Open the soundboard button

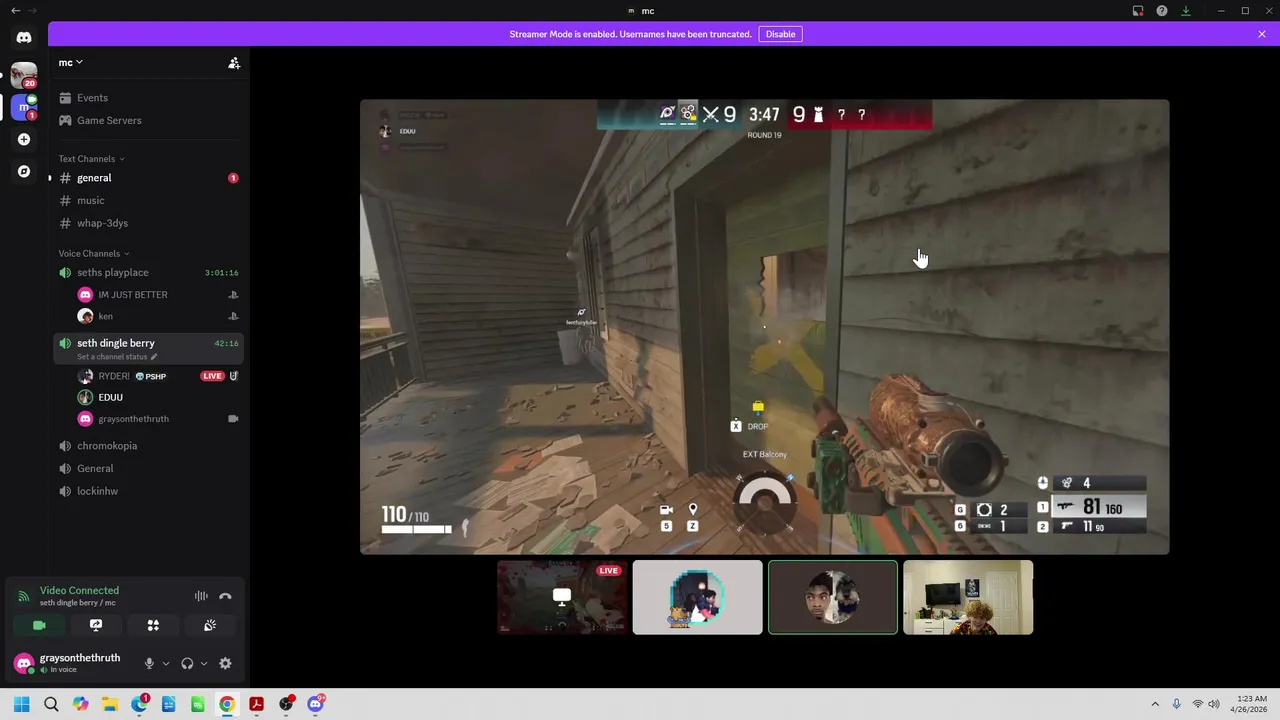tap(210, 625)
